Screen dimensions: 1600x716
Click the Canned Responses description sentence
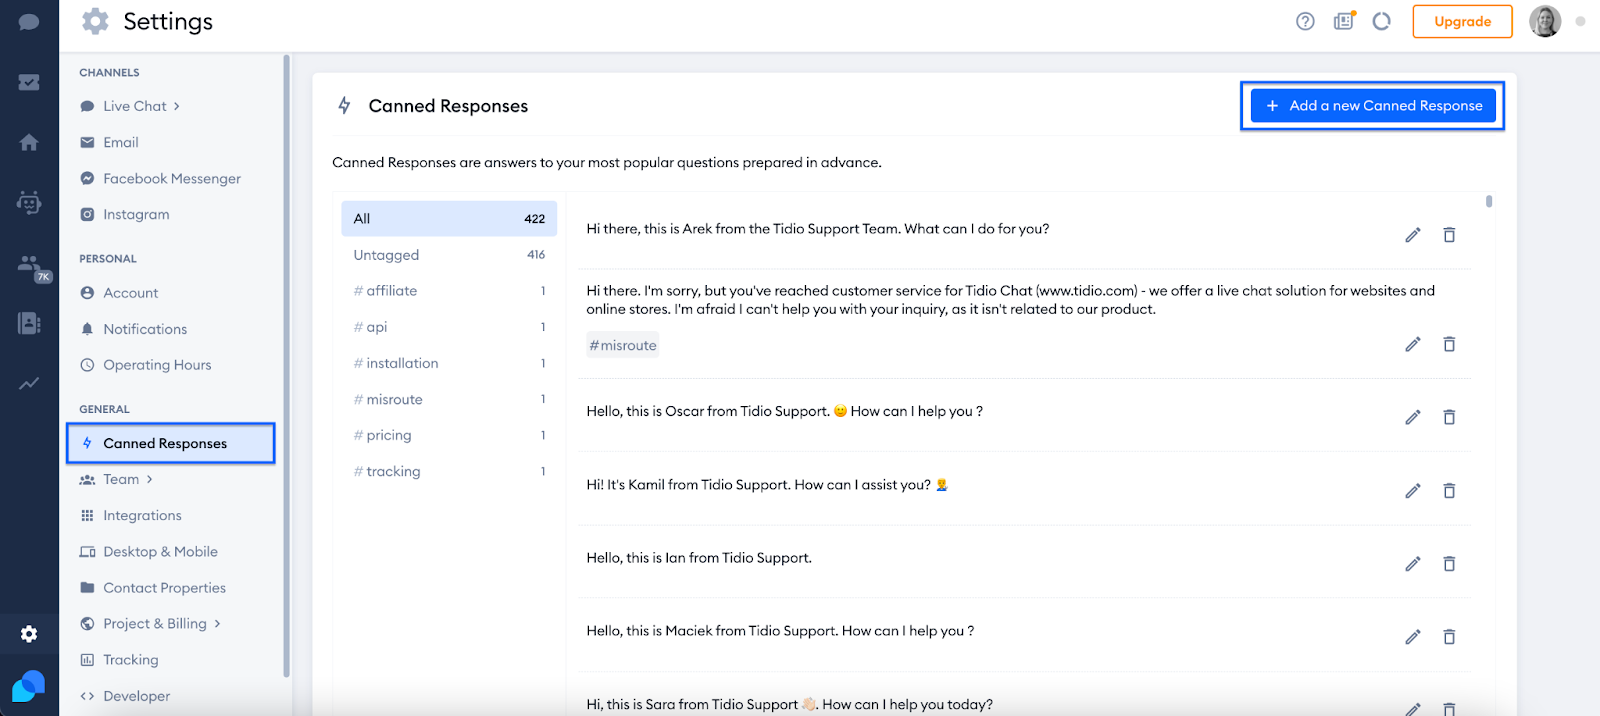[607, 162]
